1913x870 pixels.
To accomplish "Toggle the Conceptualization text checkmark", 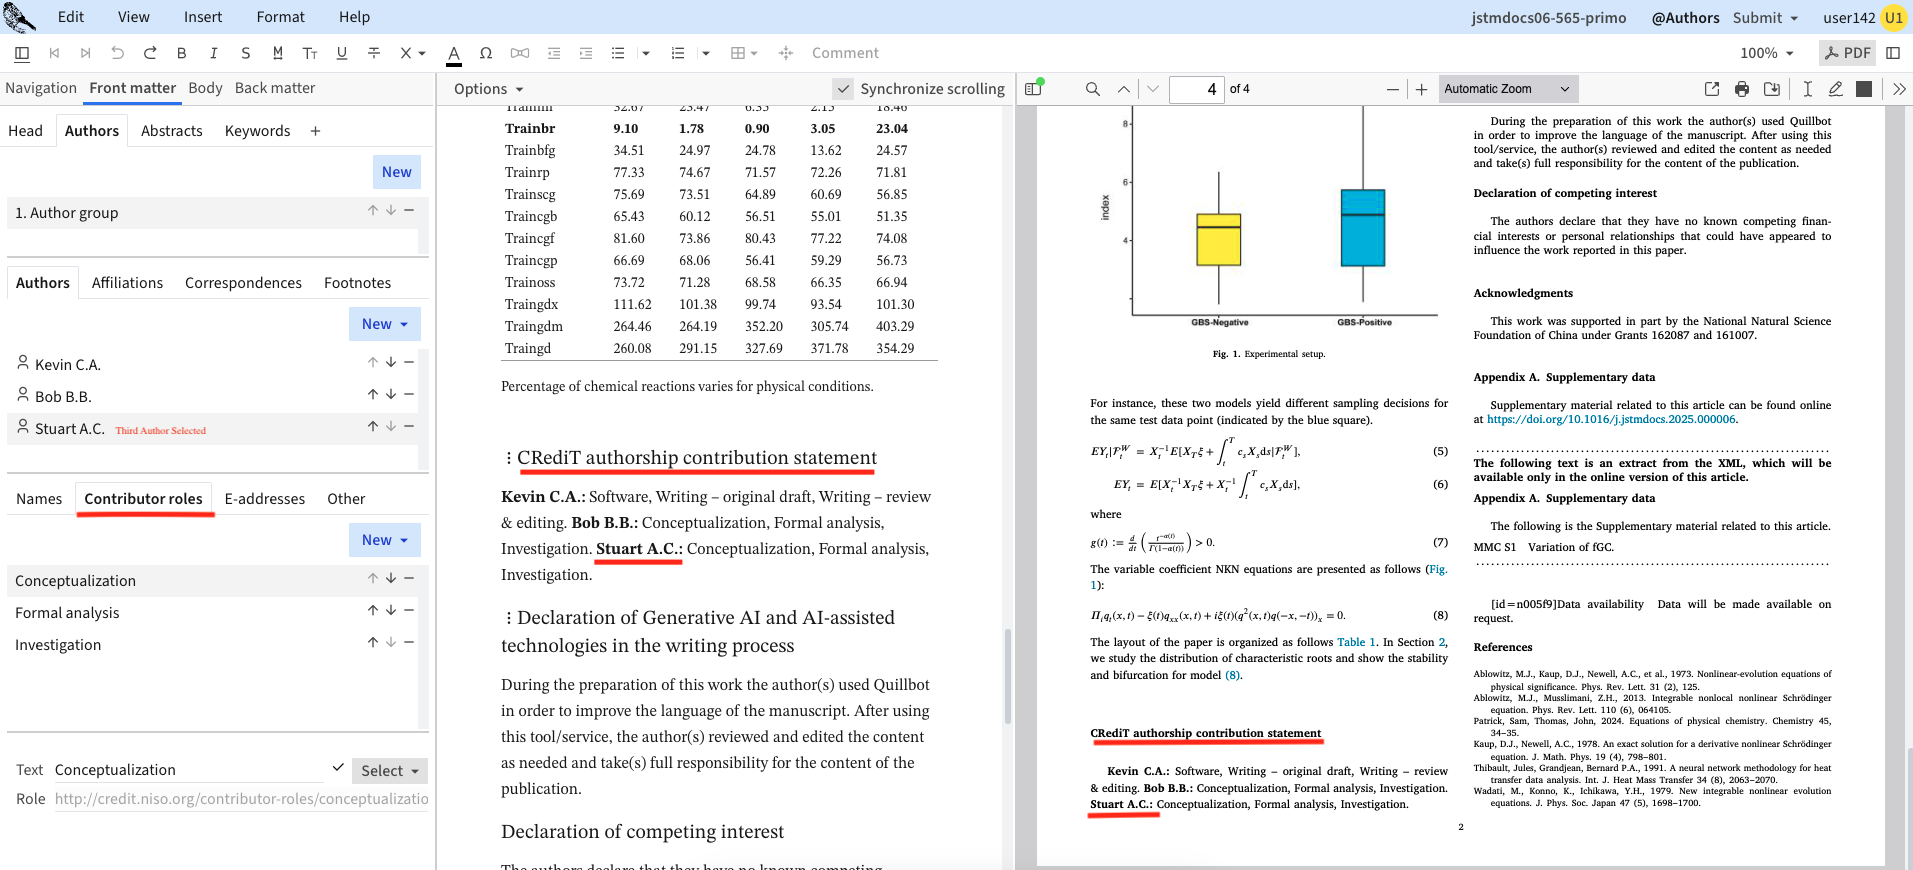I will click(338, 768).
